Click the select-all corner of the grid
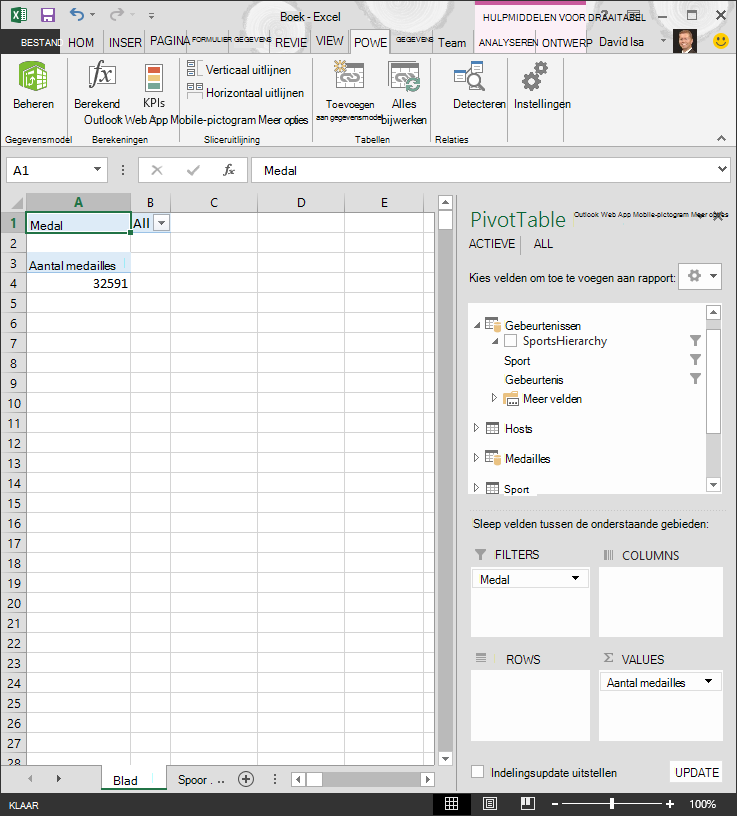 pos(14,202)
